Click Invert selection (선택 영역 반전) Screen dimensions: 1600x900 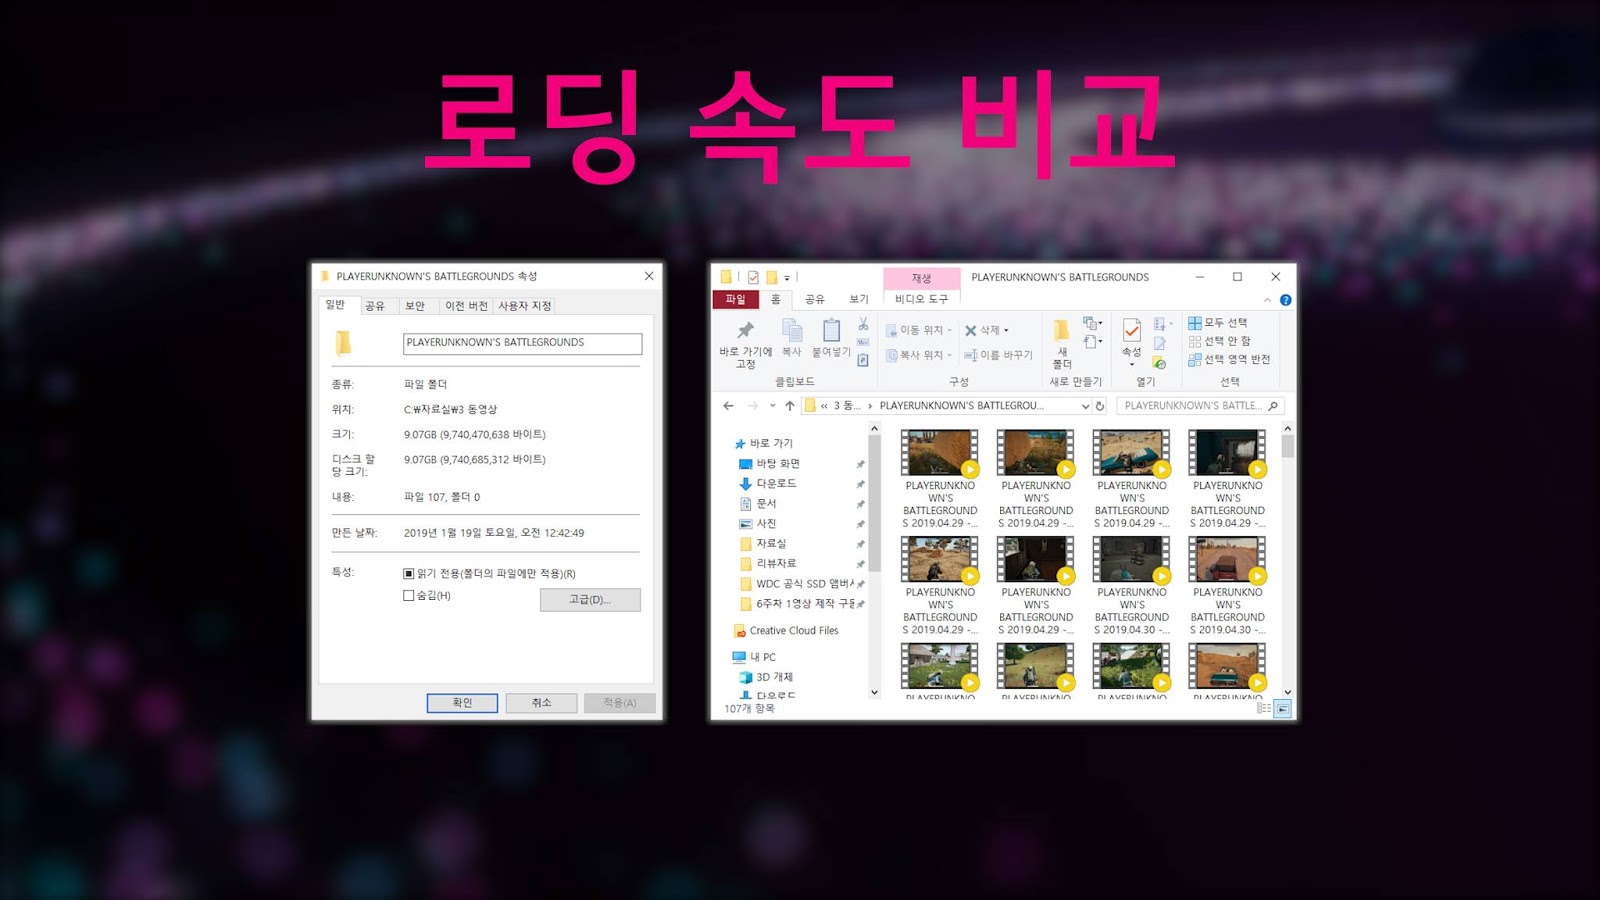[1229, 359]
